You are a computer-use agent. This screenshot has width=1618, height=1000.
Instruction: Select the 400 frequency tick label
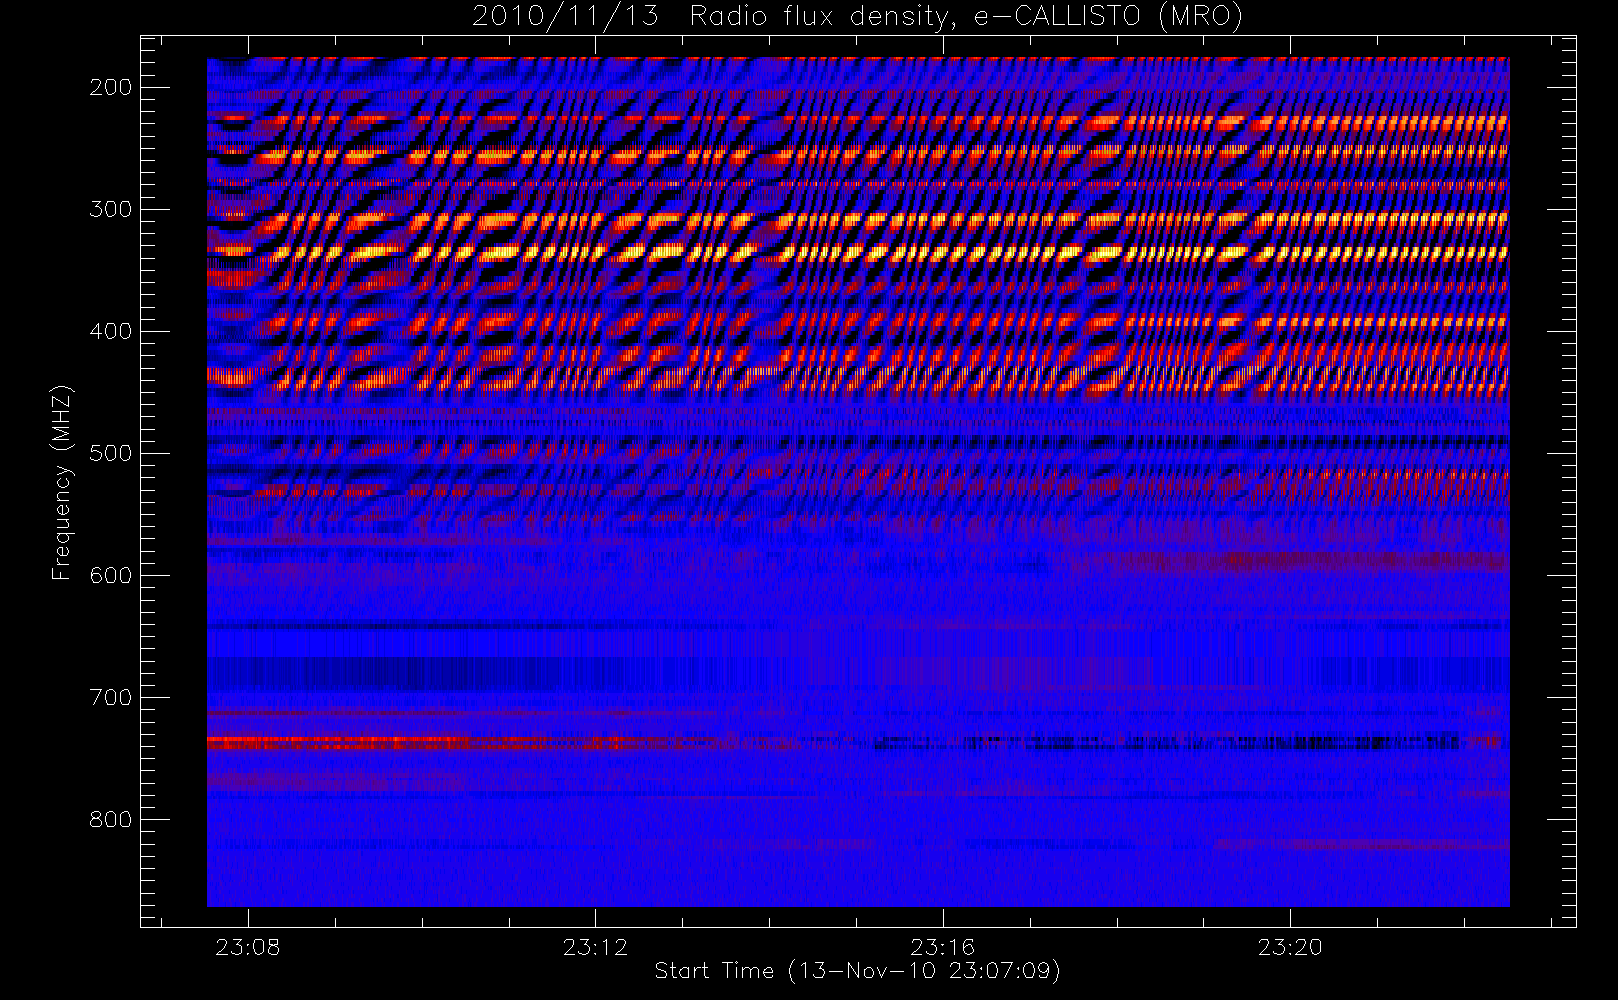point(110,331)
